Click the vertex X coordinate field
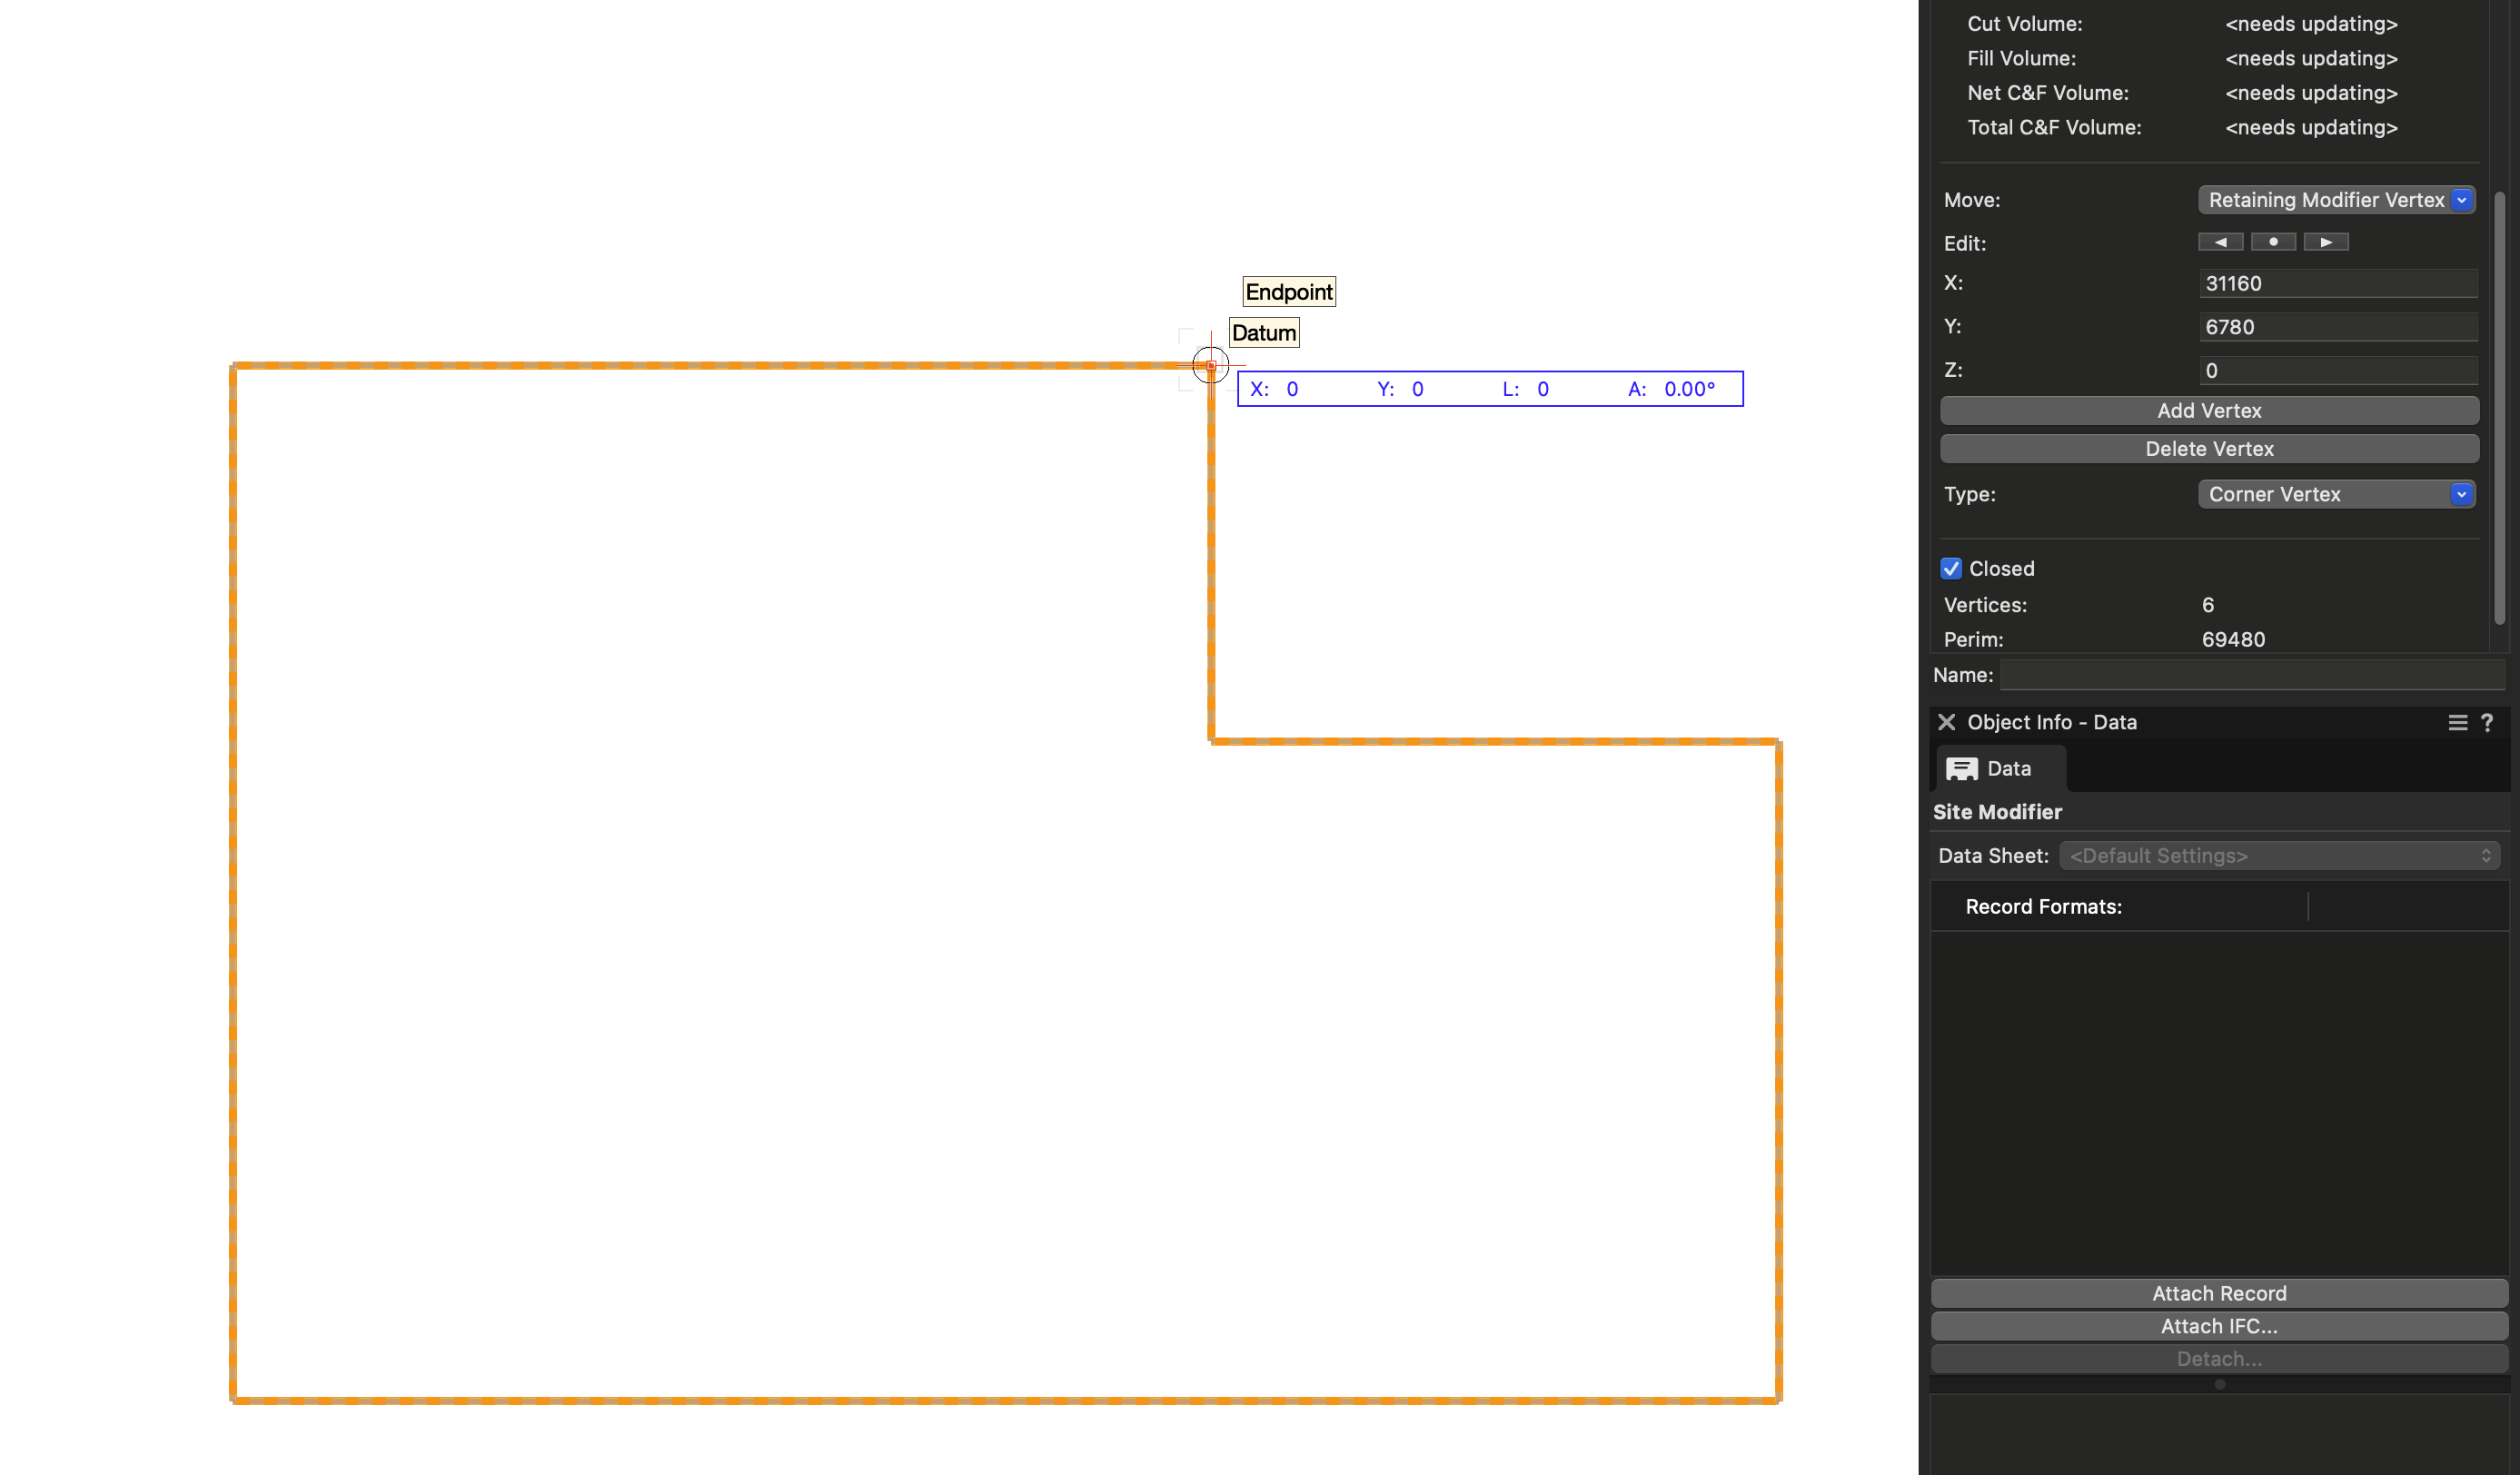Screen dimensions: 2520x1475 point(2337,283)
